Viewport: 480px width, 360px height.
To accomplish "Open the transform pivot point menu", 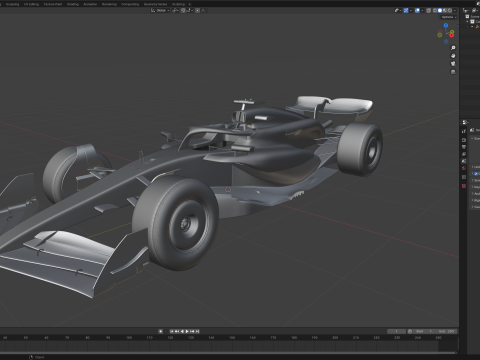I will (x=176, y=10).
